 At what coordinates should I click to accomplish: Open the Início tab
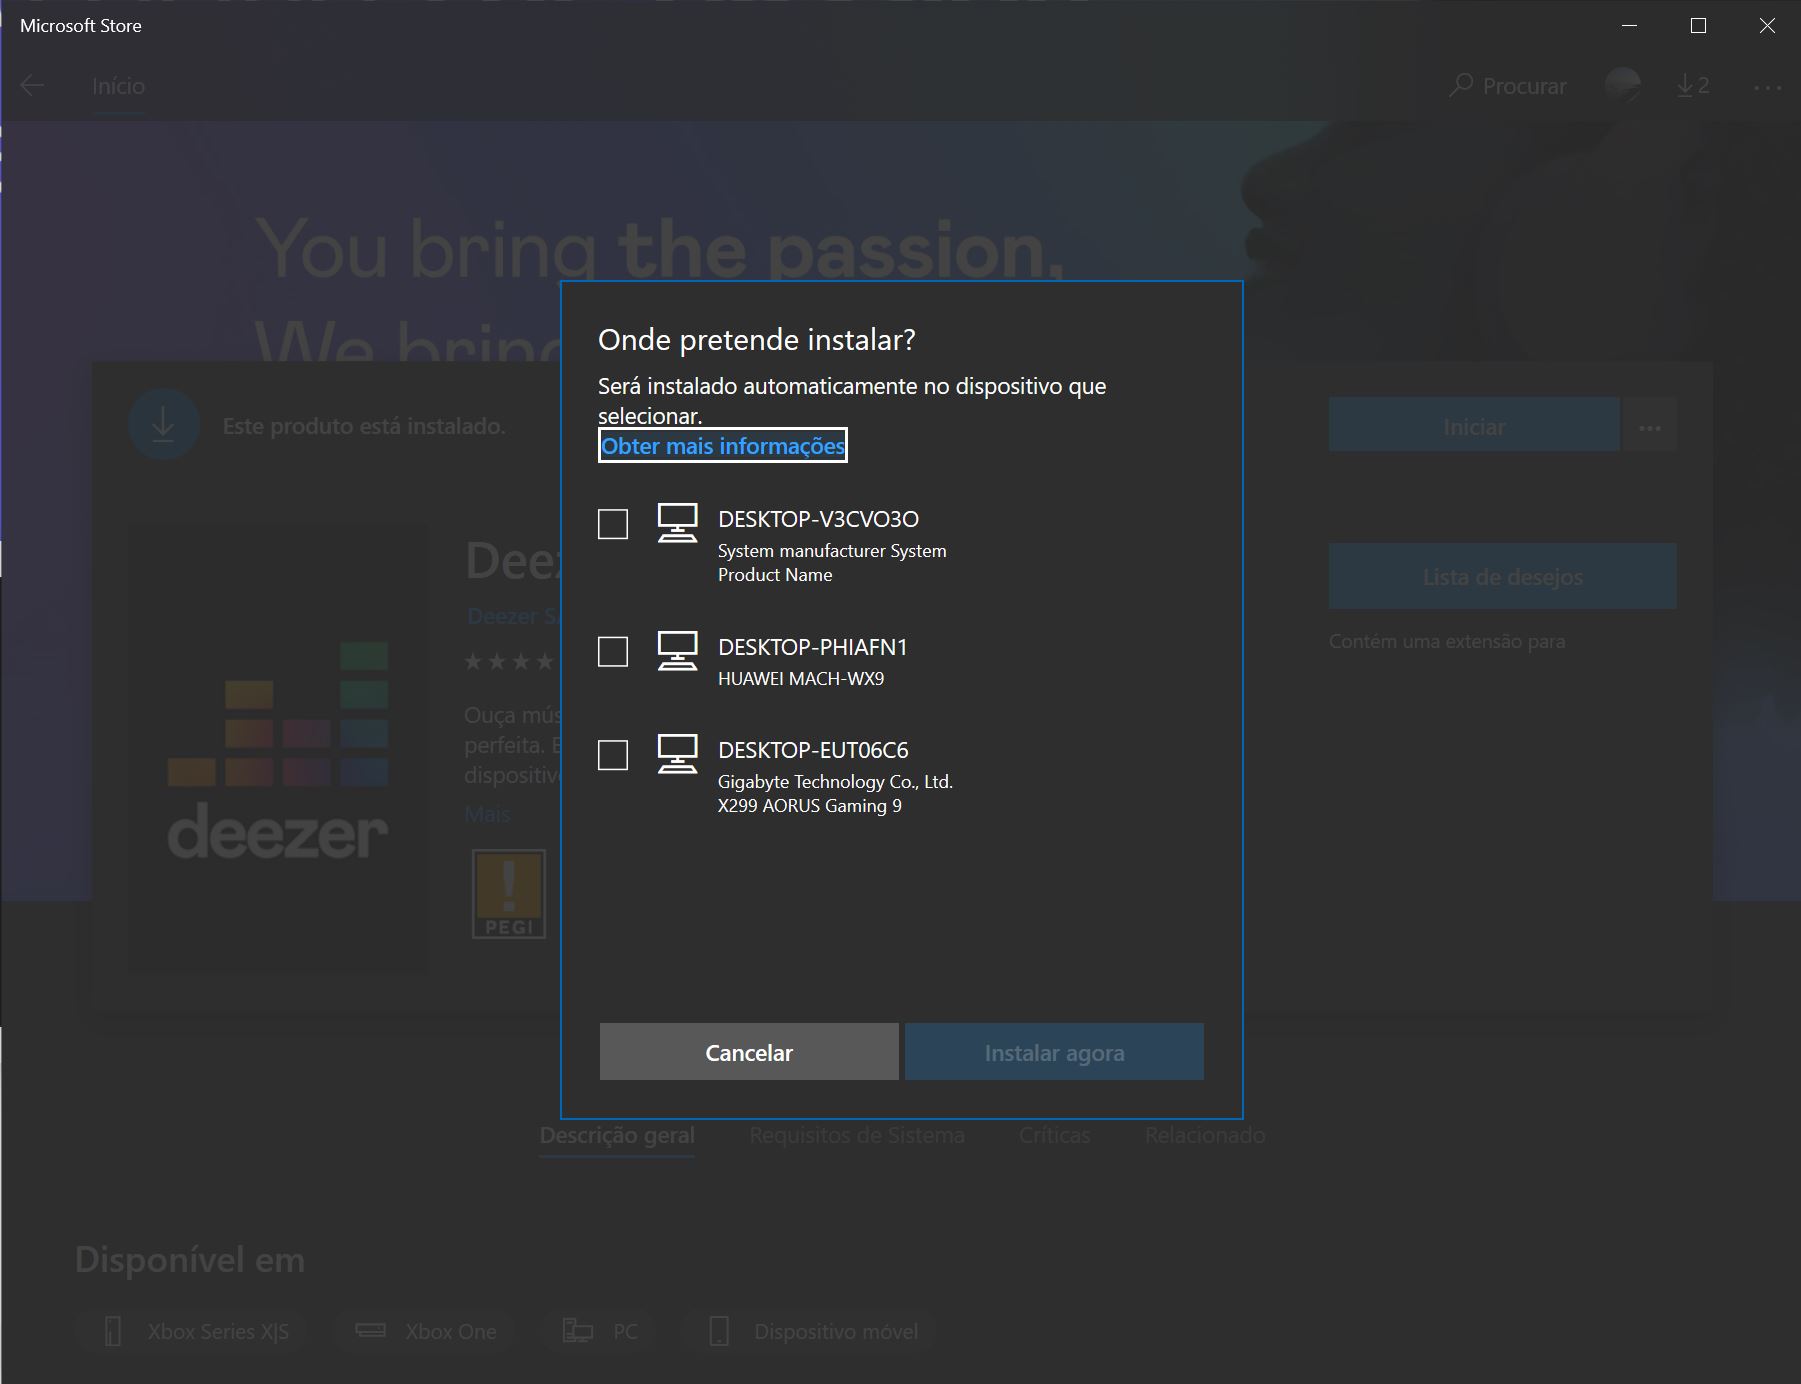pos(118,86)
